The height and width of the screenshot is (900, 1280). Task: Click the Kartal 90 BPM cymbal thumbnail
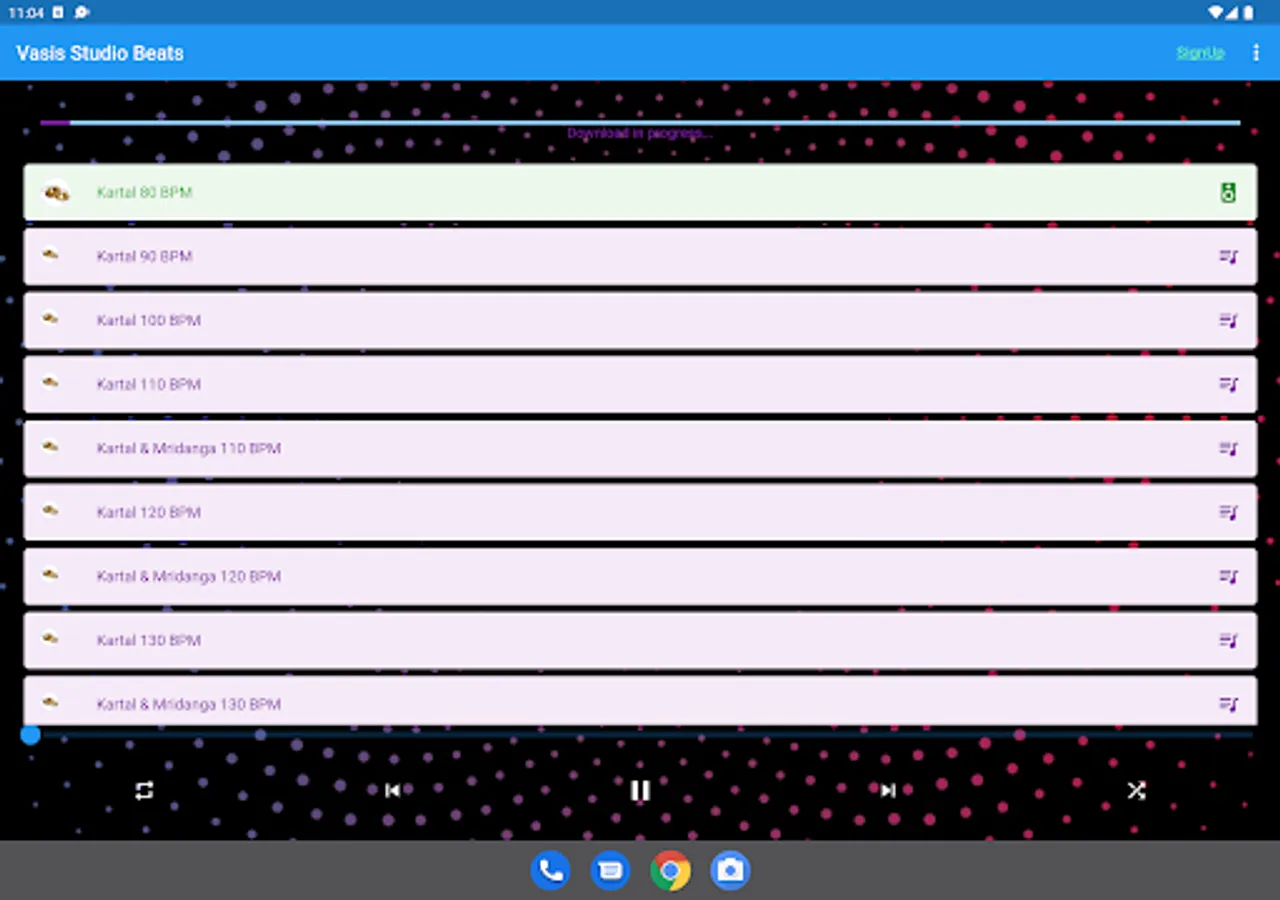tap(50, 256)
